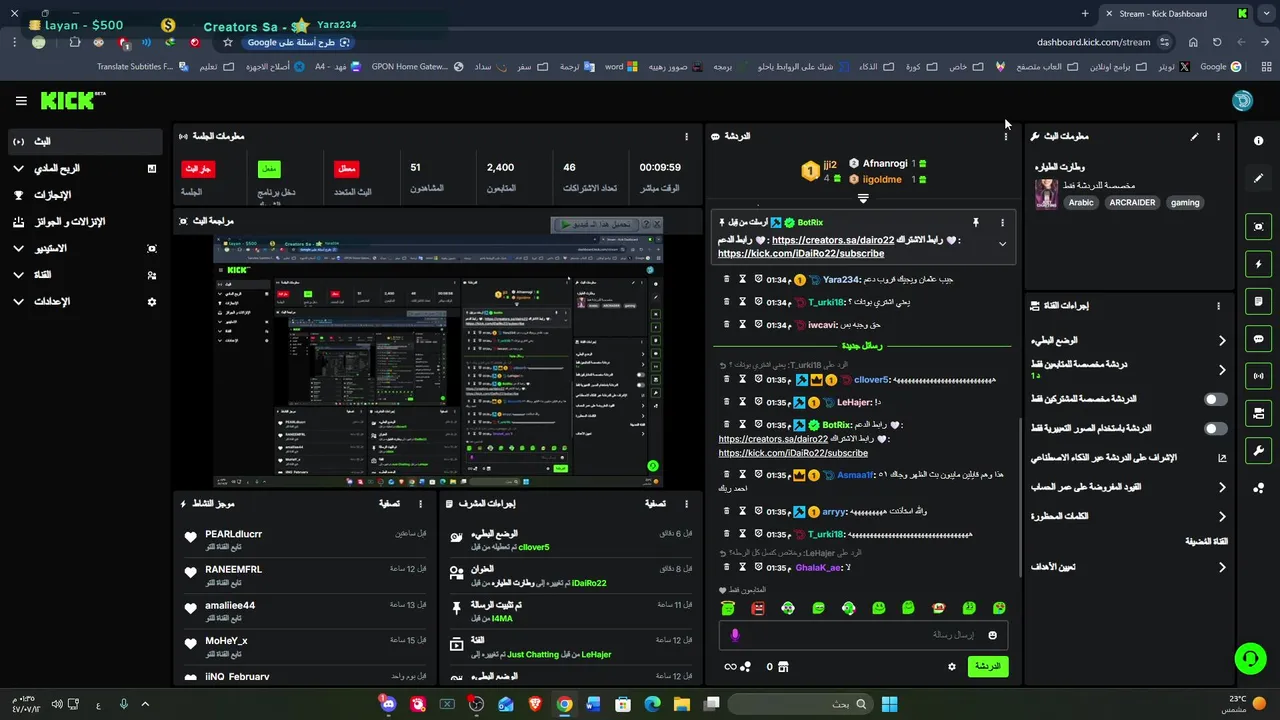
Task: Open channel actions three-dot menu
Action: [x=1218, y=306]
